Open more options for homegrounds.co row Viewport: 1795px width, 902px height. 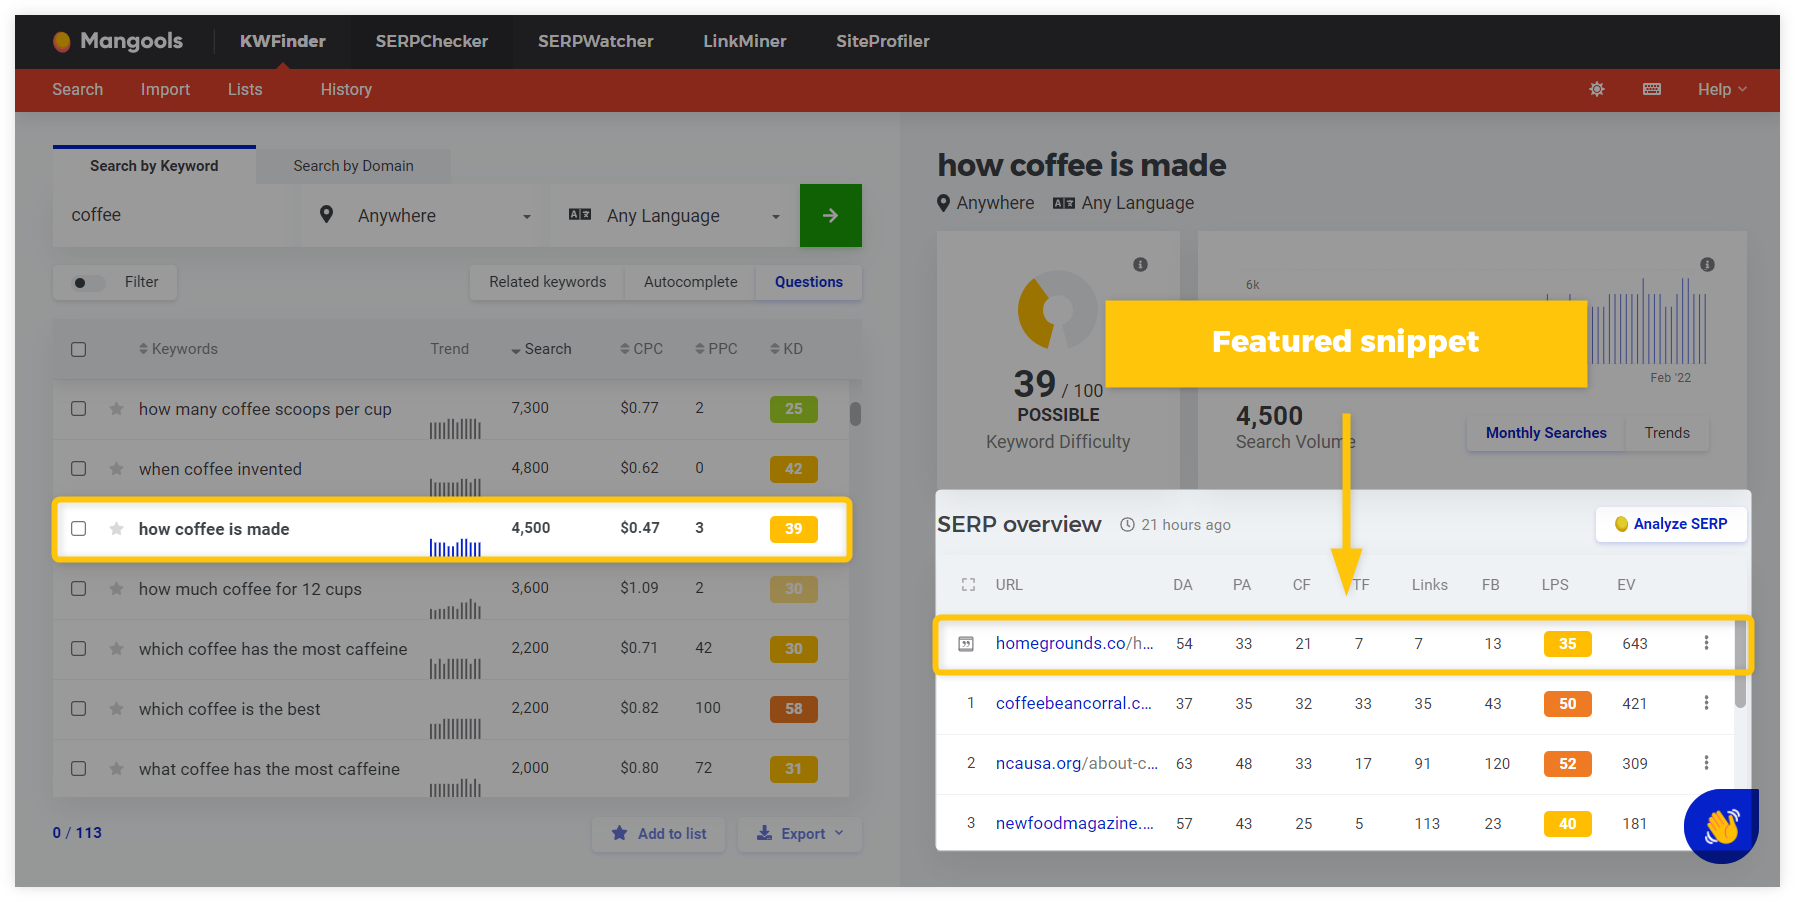(x=1706, y=643)
